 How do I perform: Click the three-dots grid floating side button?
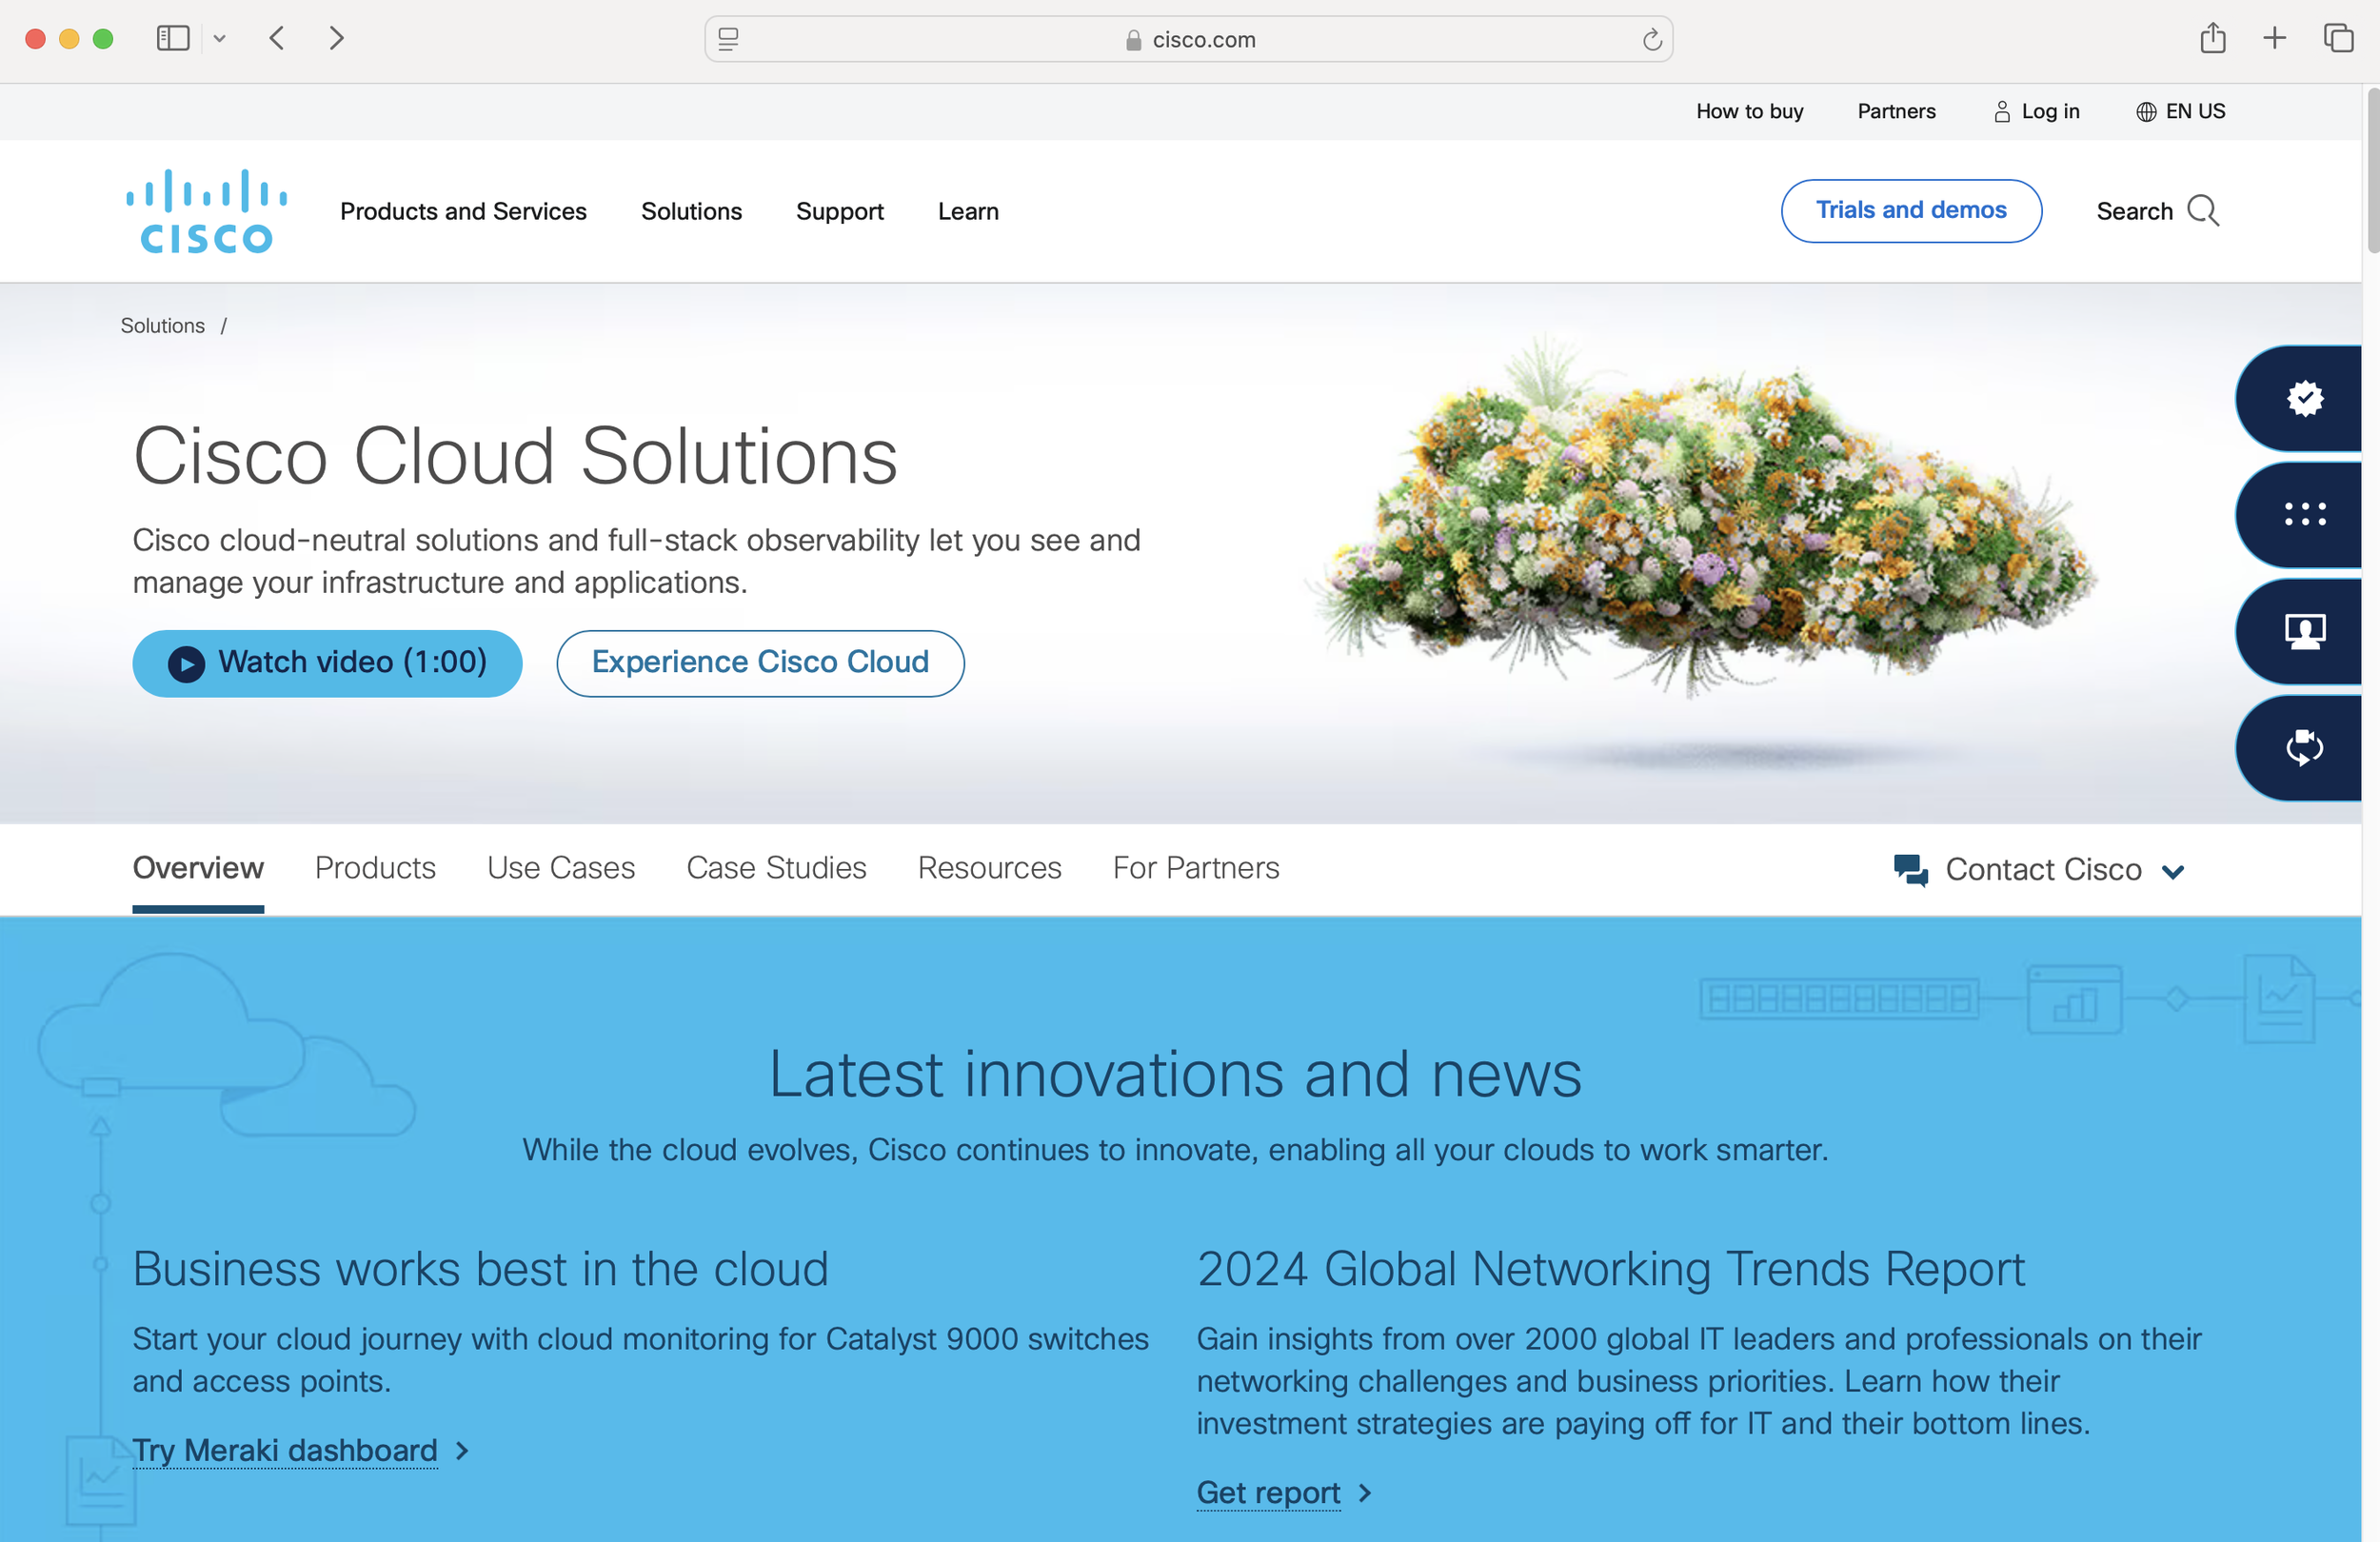coord(2304,514)
